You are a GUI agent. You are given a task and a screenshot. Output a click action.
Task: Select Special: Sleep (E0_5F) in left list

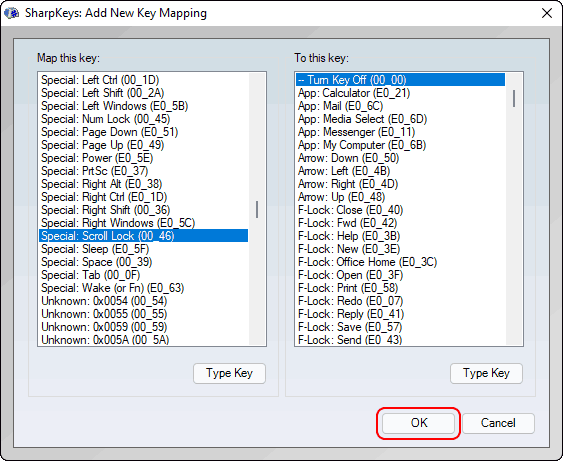point(143,249)
